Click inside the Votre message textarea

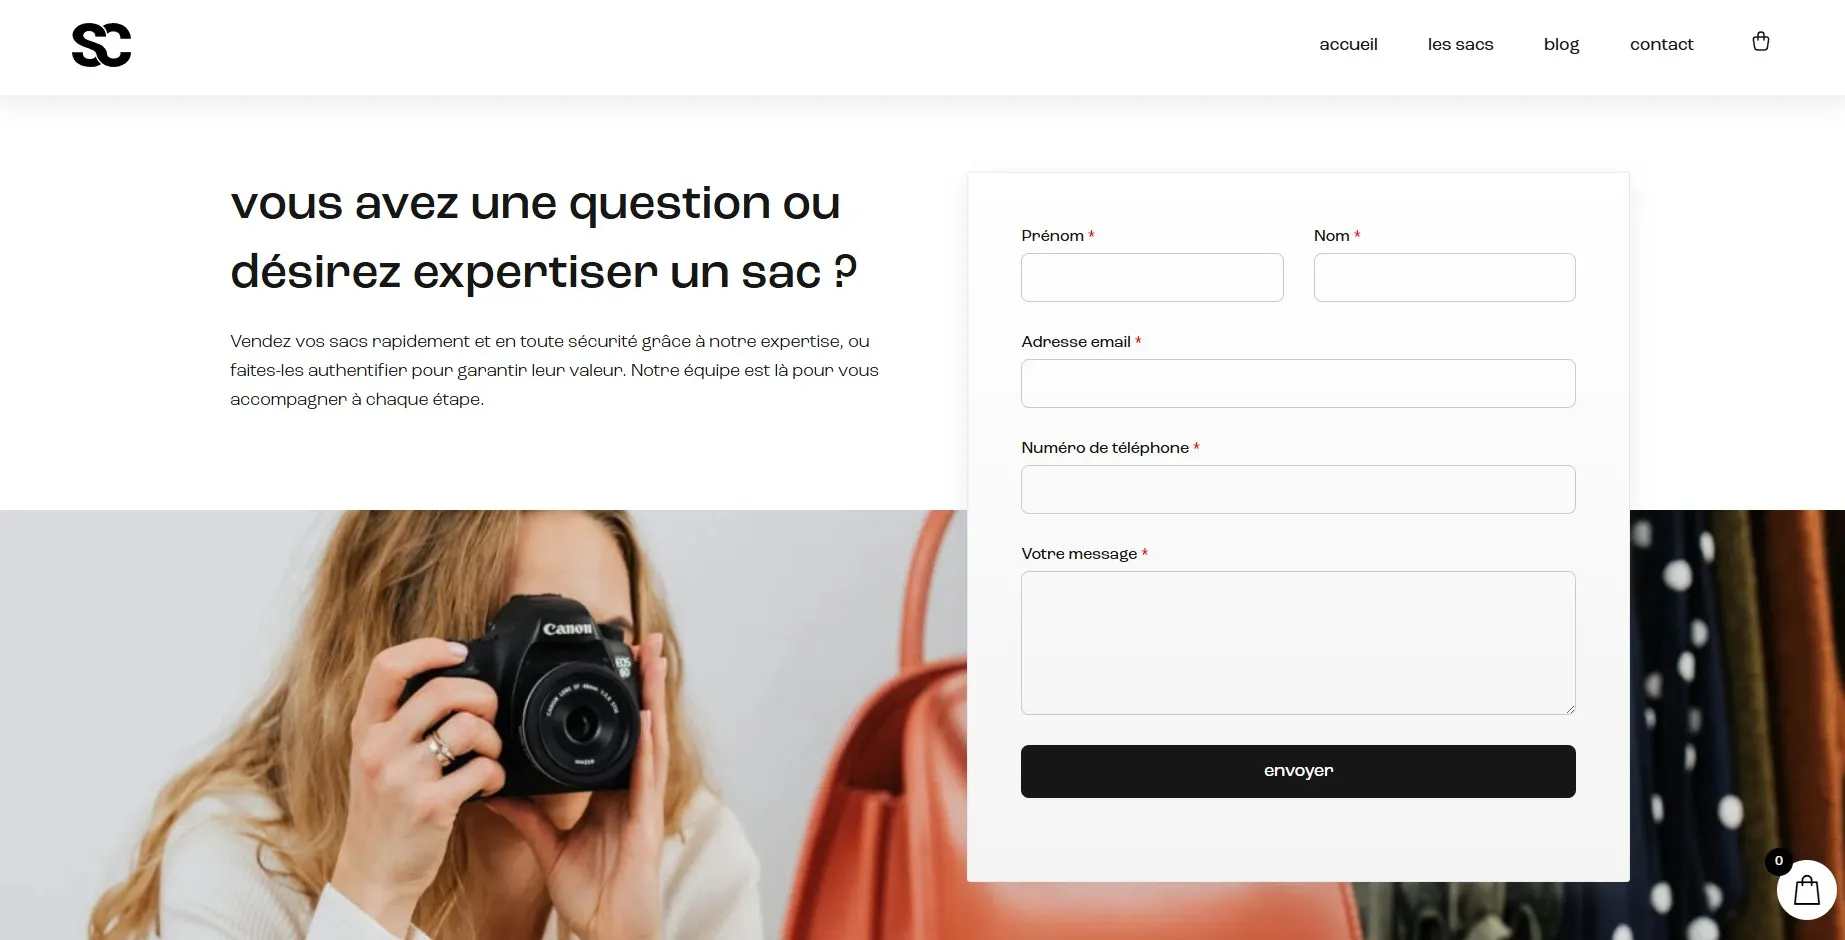(x=1298, y=643)
